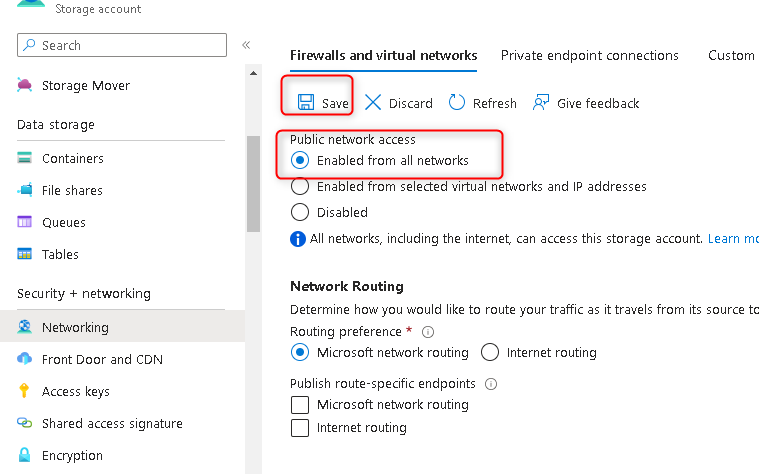Image resolution: width=759 pixels, height=474 pixels.
Task: Choose Internet routing preference radio button
Action: pos(490,352)
